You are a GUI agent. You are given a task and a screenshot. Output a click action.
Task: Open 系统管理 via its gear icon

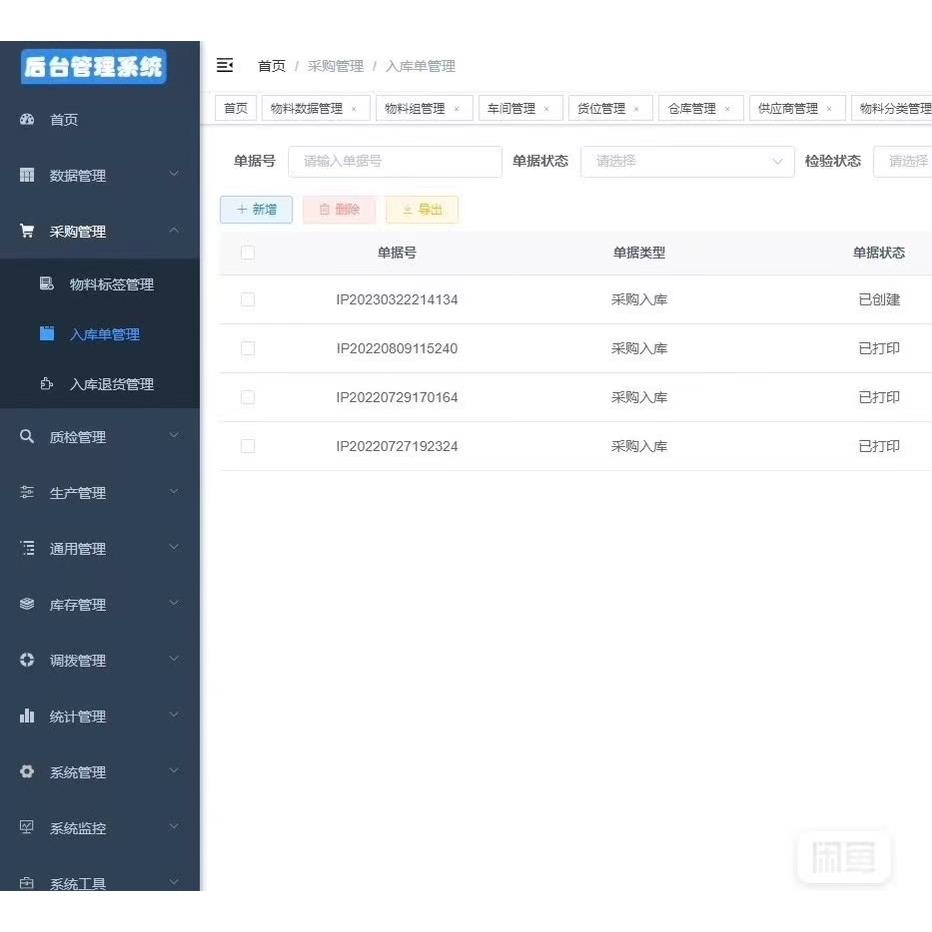pyautogui.click(x=27, y=772)
